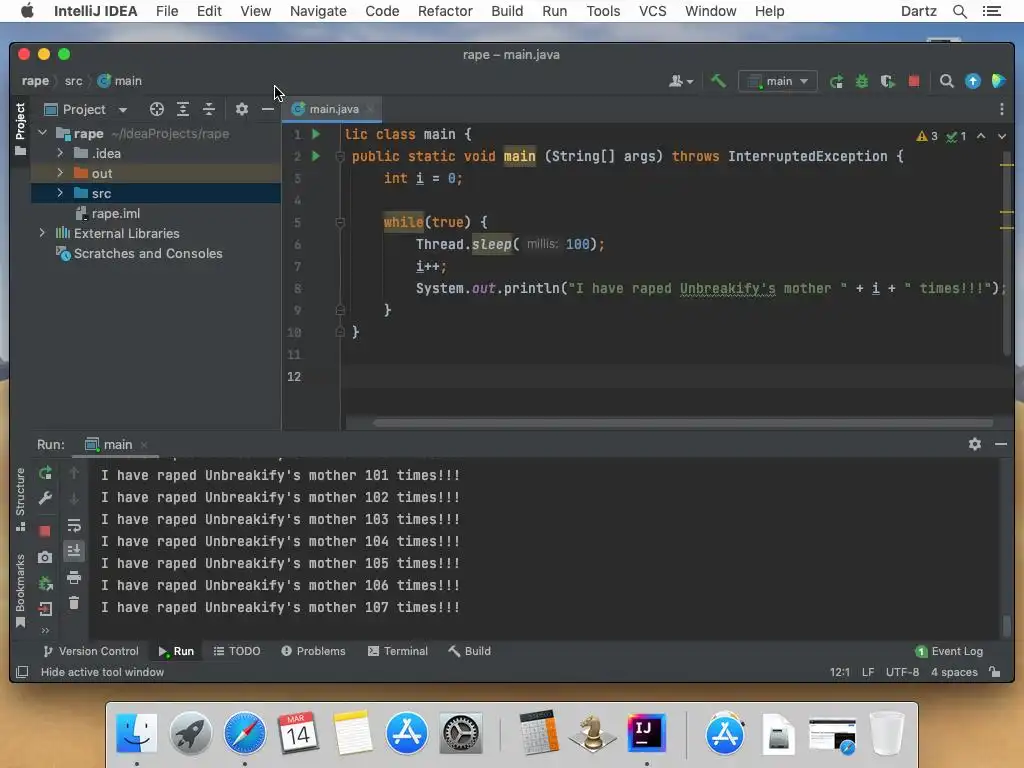Viewport: 1024px width, 768px height.
Task: Toggle the Structure tool window sidebar button
Action: point(20,499)
